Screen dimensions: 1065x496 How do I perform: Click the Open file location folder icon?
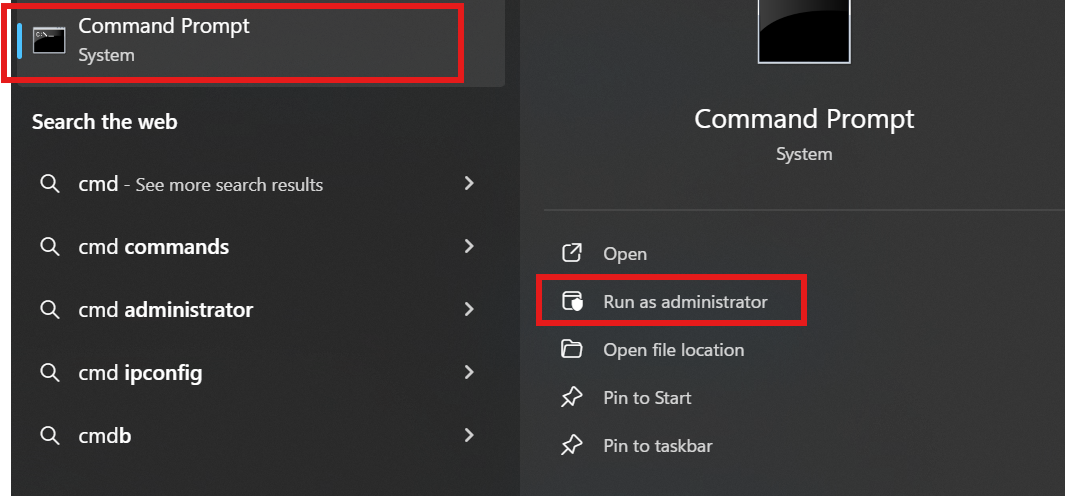(572, 350)
